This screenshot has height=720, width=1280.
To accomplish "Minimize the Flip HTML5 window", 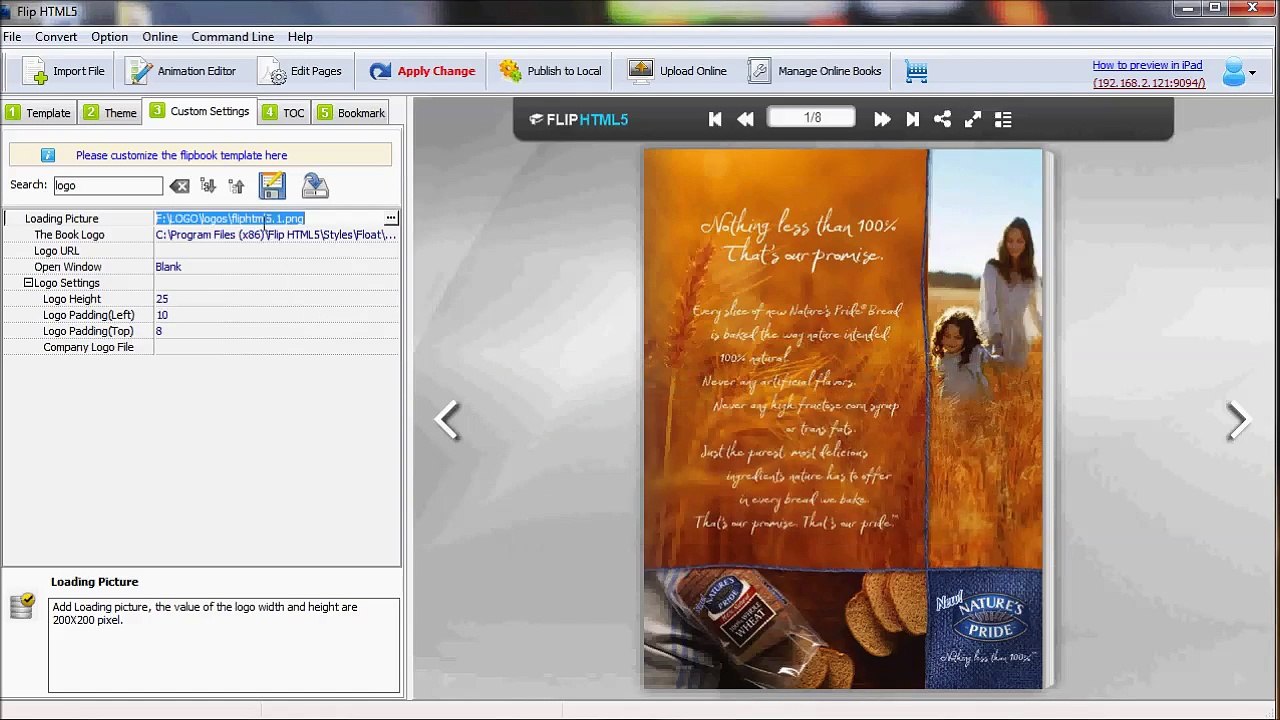I will click(x=1188, y=9).
